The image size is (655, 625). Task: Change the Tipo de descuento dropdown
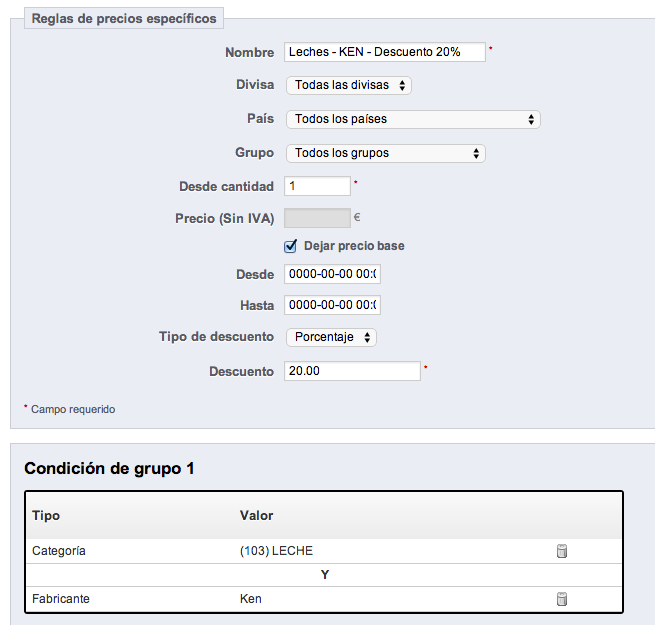331,338
